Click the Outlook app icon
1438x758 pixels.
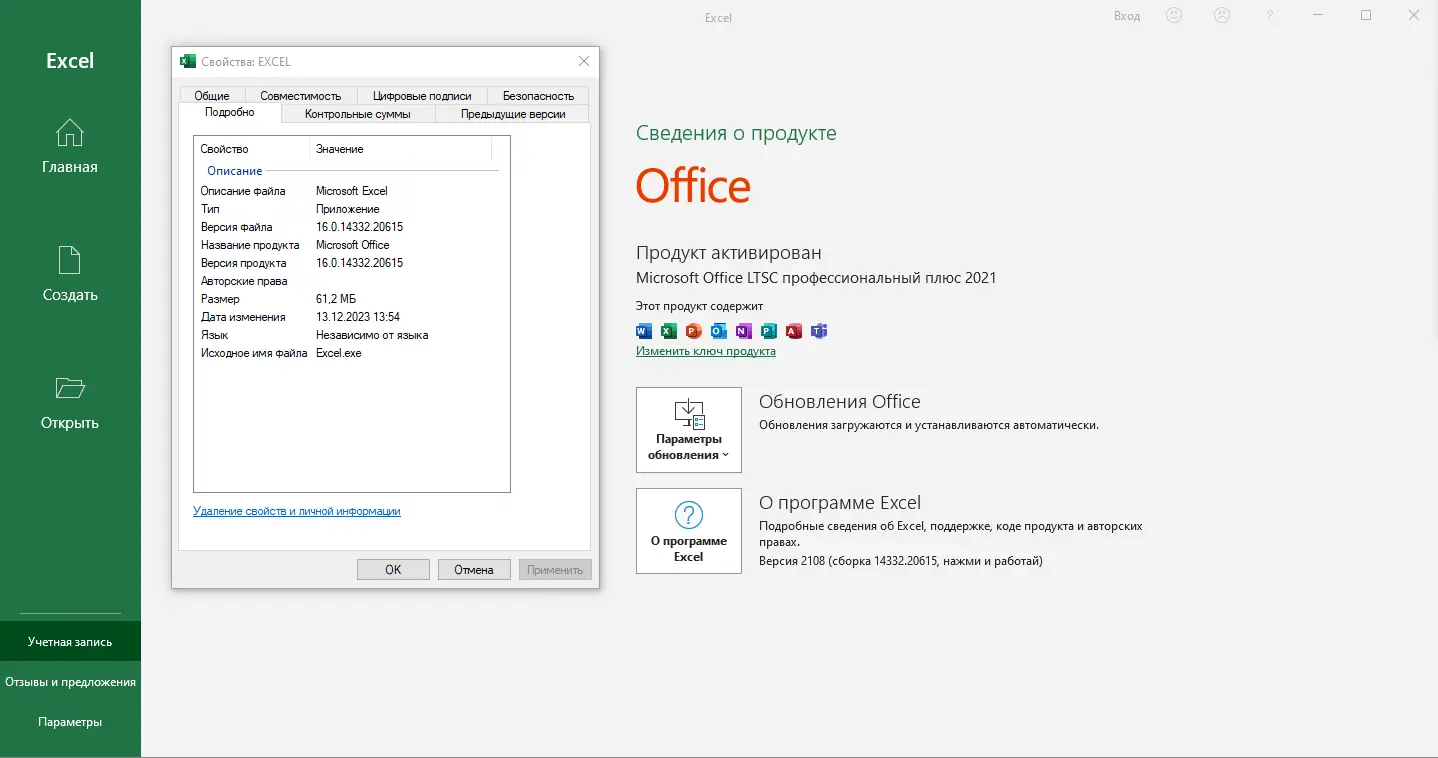(719, 331)
